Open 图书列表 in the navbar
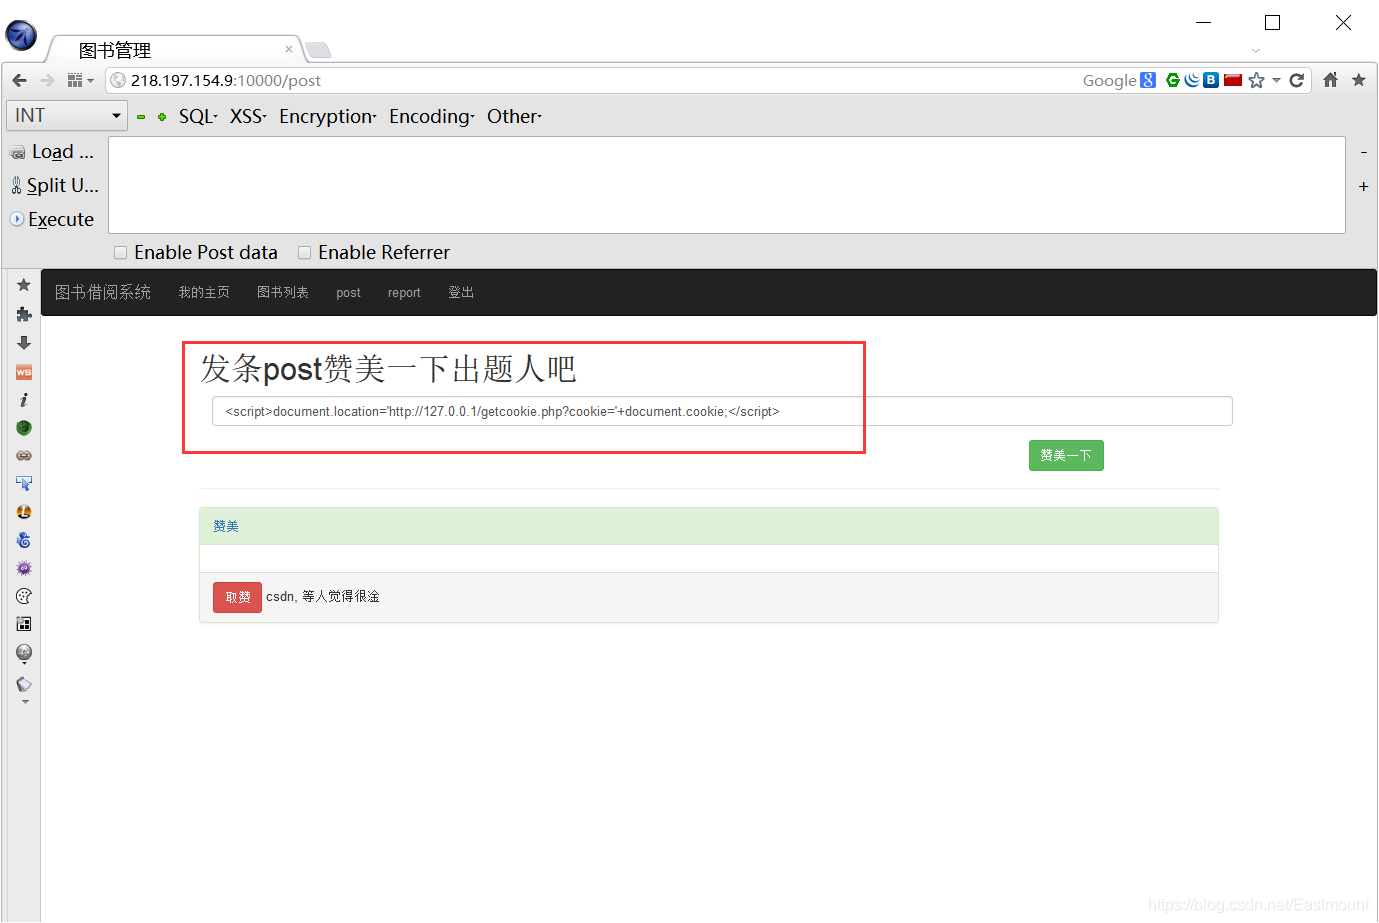 pos(283,292)
